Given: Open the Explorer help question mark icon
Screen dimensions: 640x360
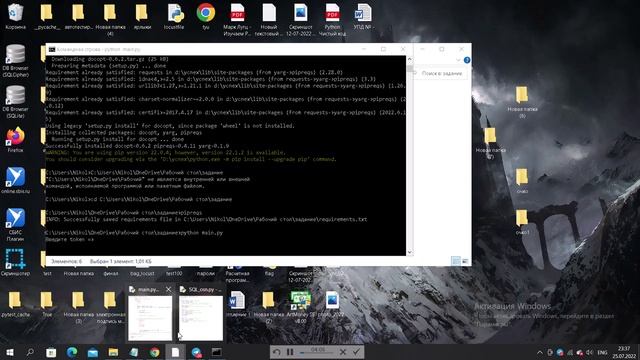Looking at the screenshot, I should point(467,60).
